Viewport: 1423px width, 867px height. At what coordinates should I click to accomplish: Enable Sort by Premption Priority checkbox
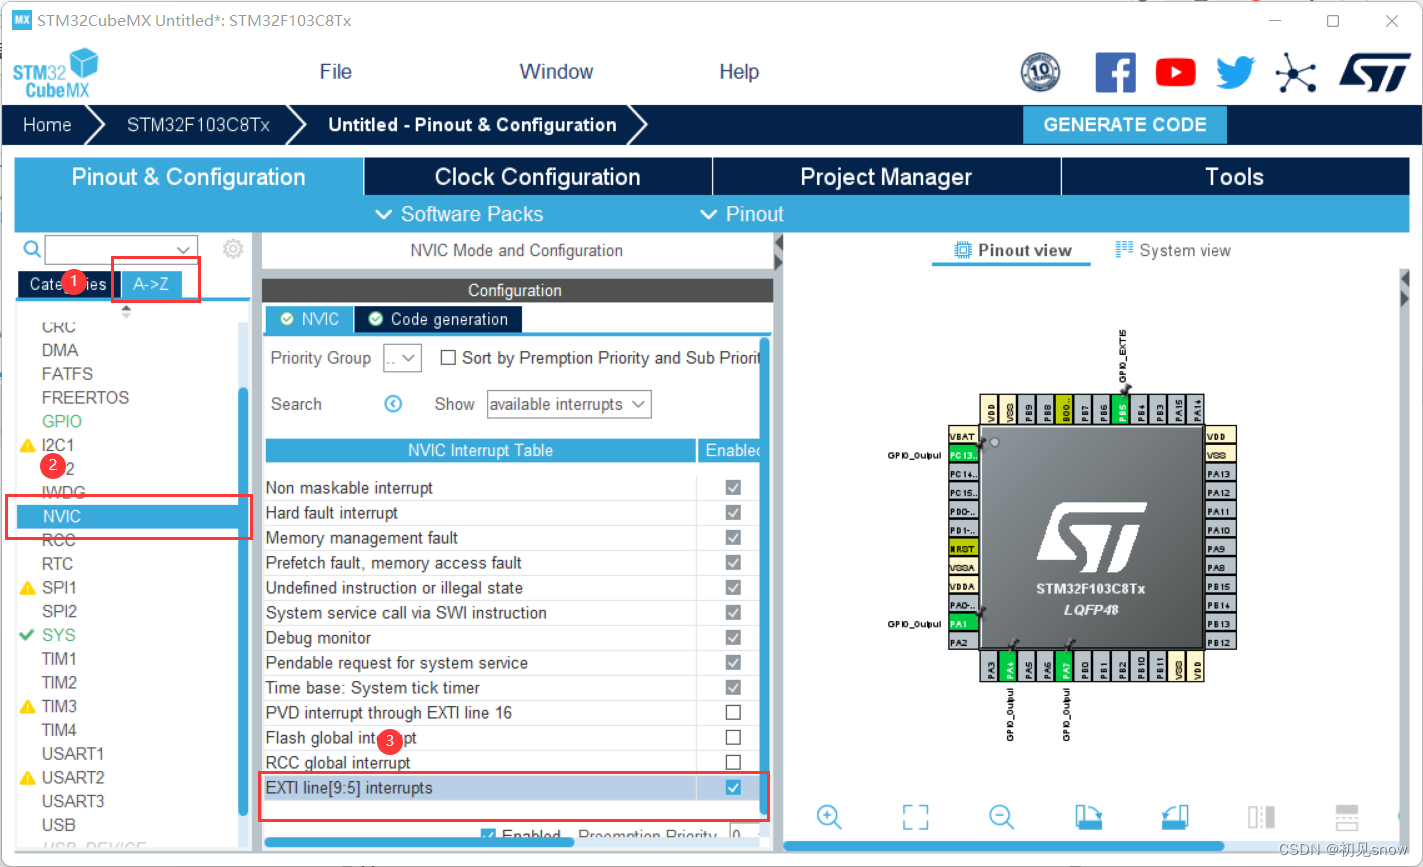pos(449,358)
